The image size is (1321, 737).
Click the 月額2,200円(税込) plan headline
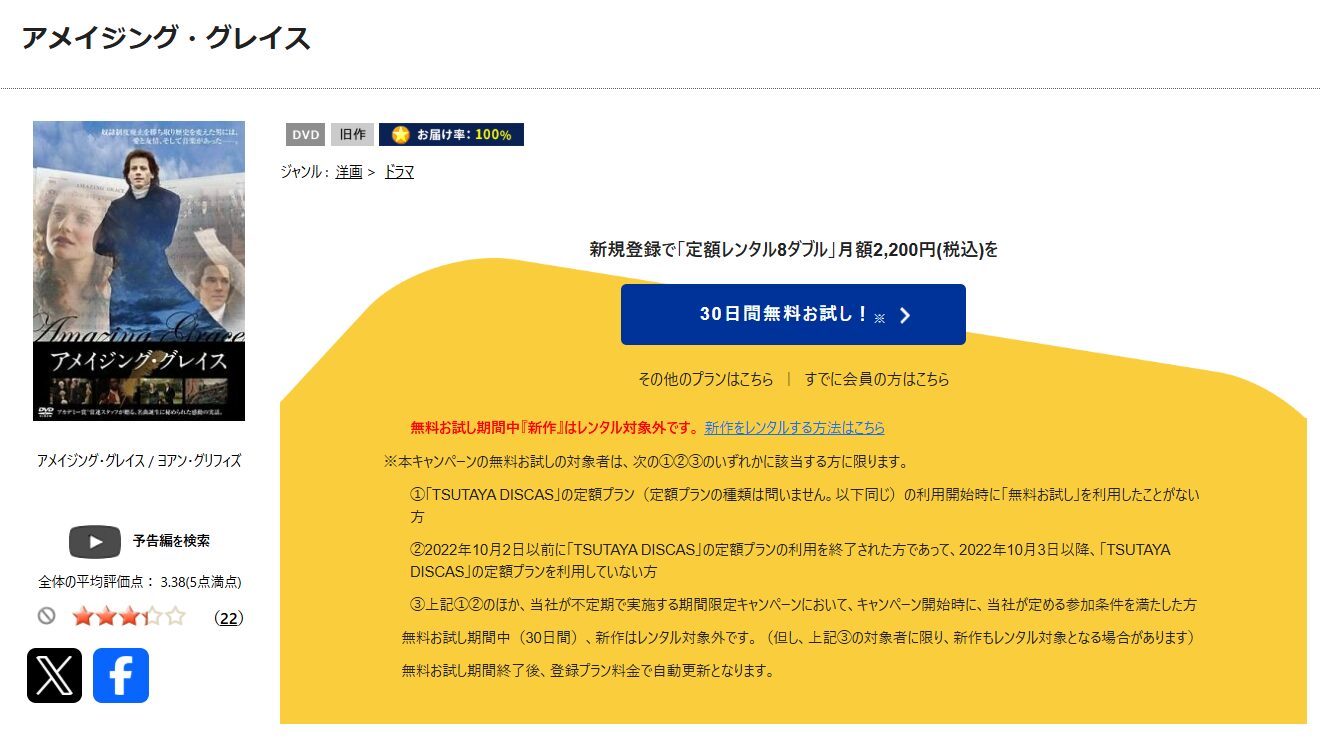793,250
